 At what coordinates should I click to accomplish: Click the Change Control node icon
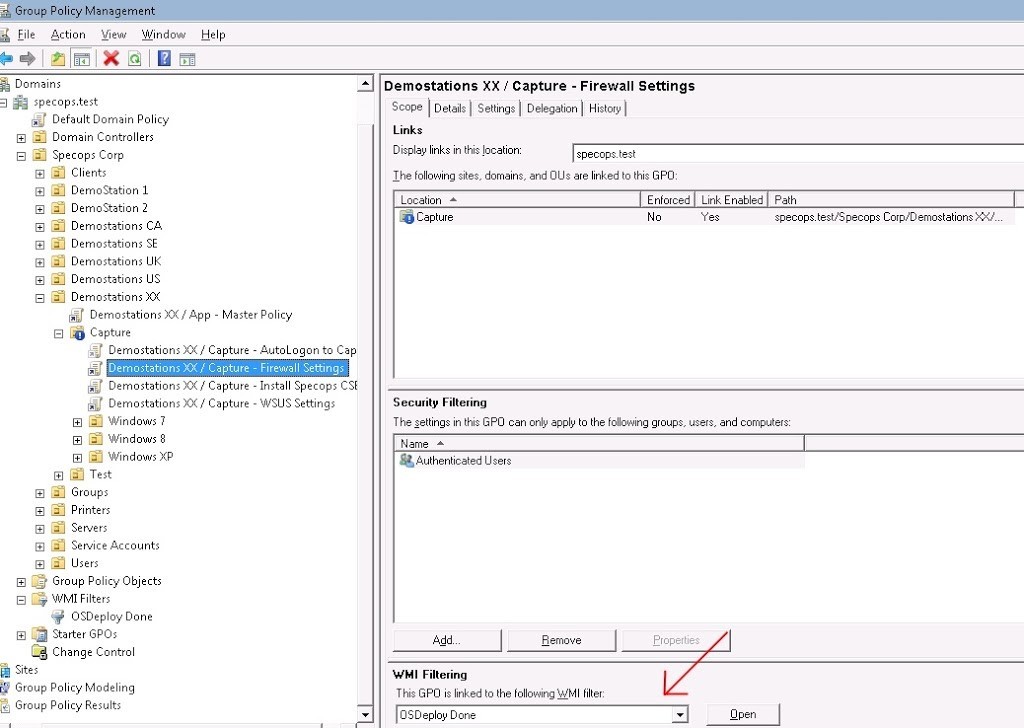tap(40, 652)
